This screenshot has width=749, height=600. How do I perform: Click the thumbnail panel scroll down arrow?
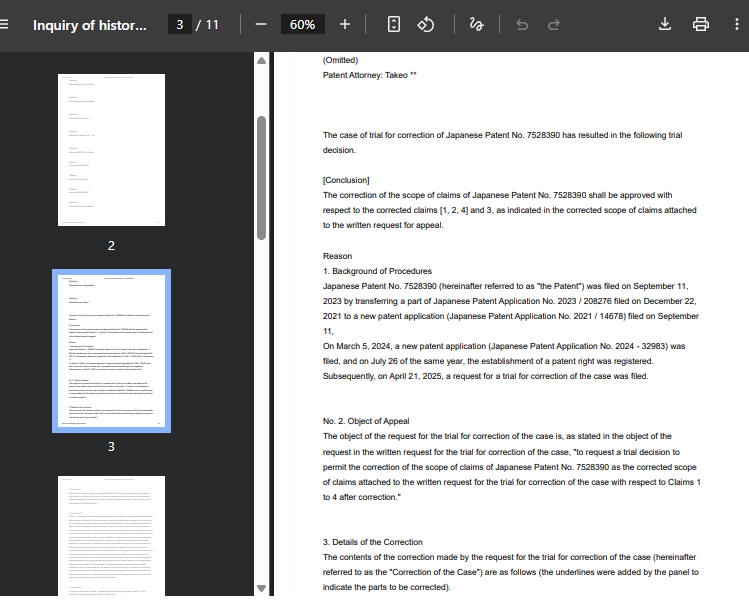[261, 588]
